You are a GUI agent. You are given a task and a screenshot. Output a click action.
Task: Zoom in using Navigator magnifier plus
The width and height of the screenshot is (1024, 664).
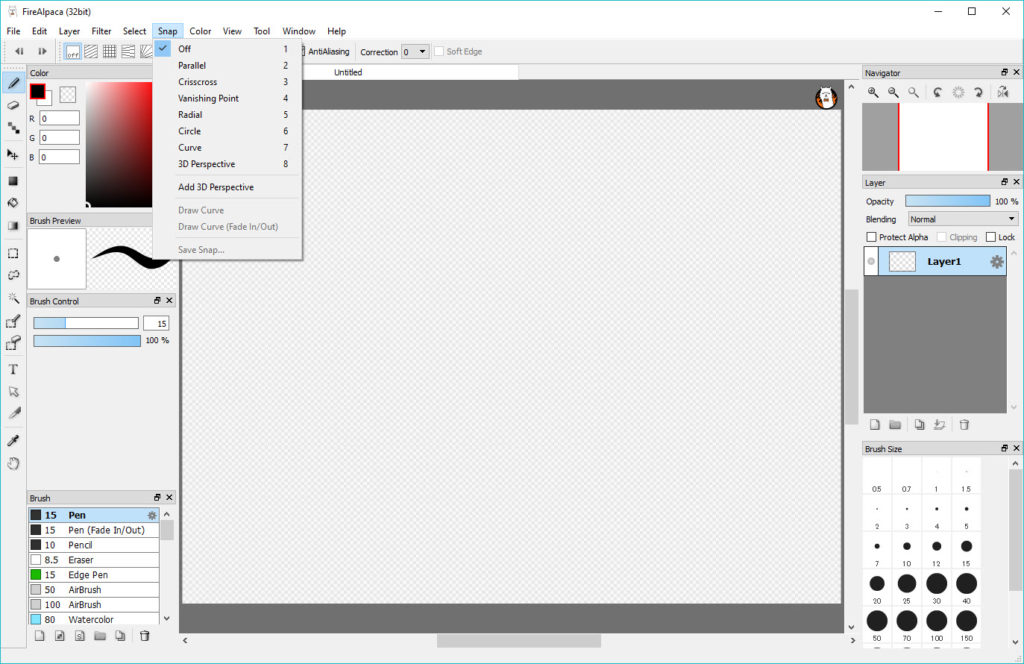[873, 93]
